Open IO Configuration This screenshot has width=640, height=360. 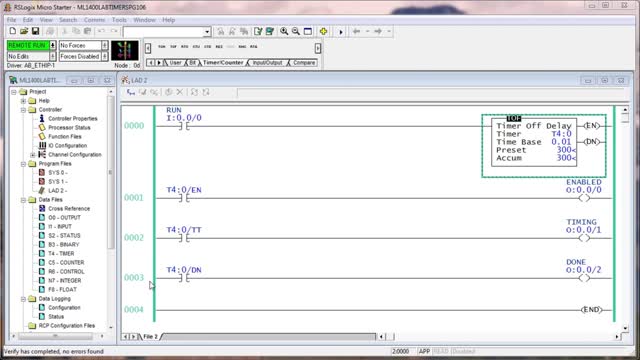click(x=67, y=145)
